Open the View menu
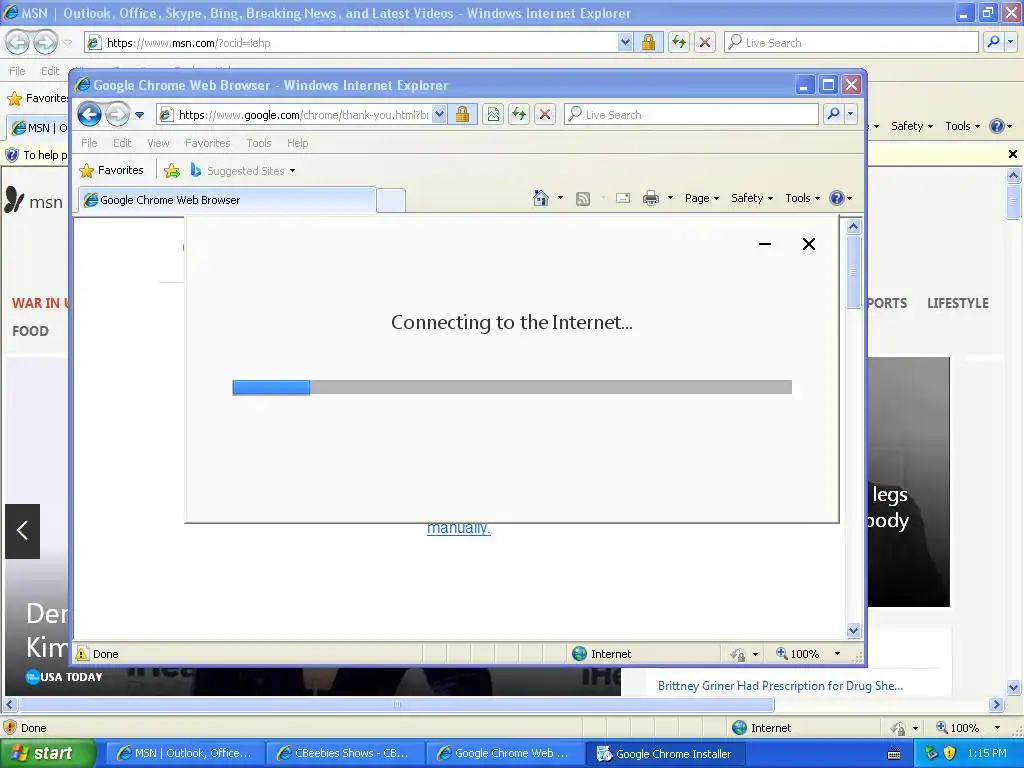The image size is (1024, 768). pyautogui.click(x=158, y=143)
